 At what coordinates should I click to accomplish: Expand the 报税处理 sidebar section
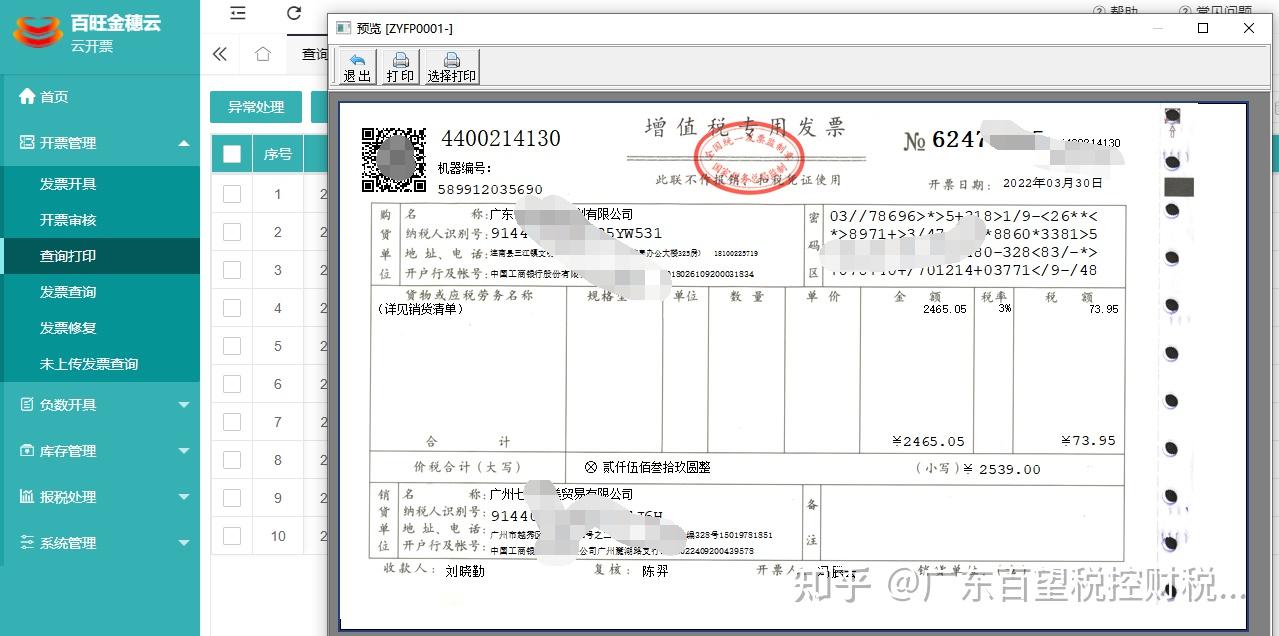100,497
